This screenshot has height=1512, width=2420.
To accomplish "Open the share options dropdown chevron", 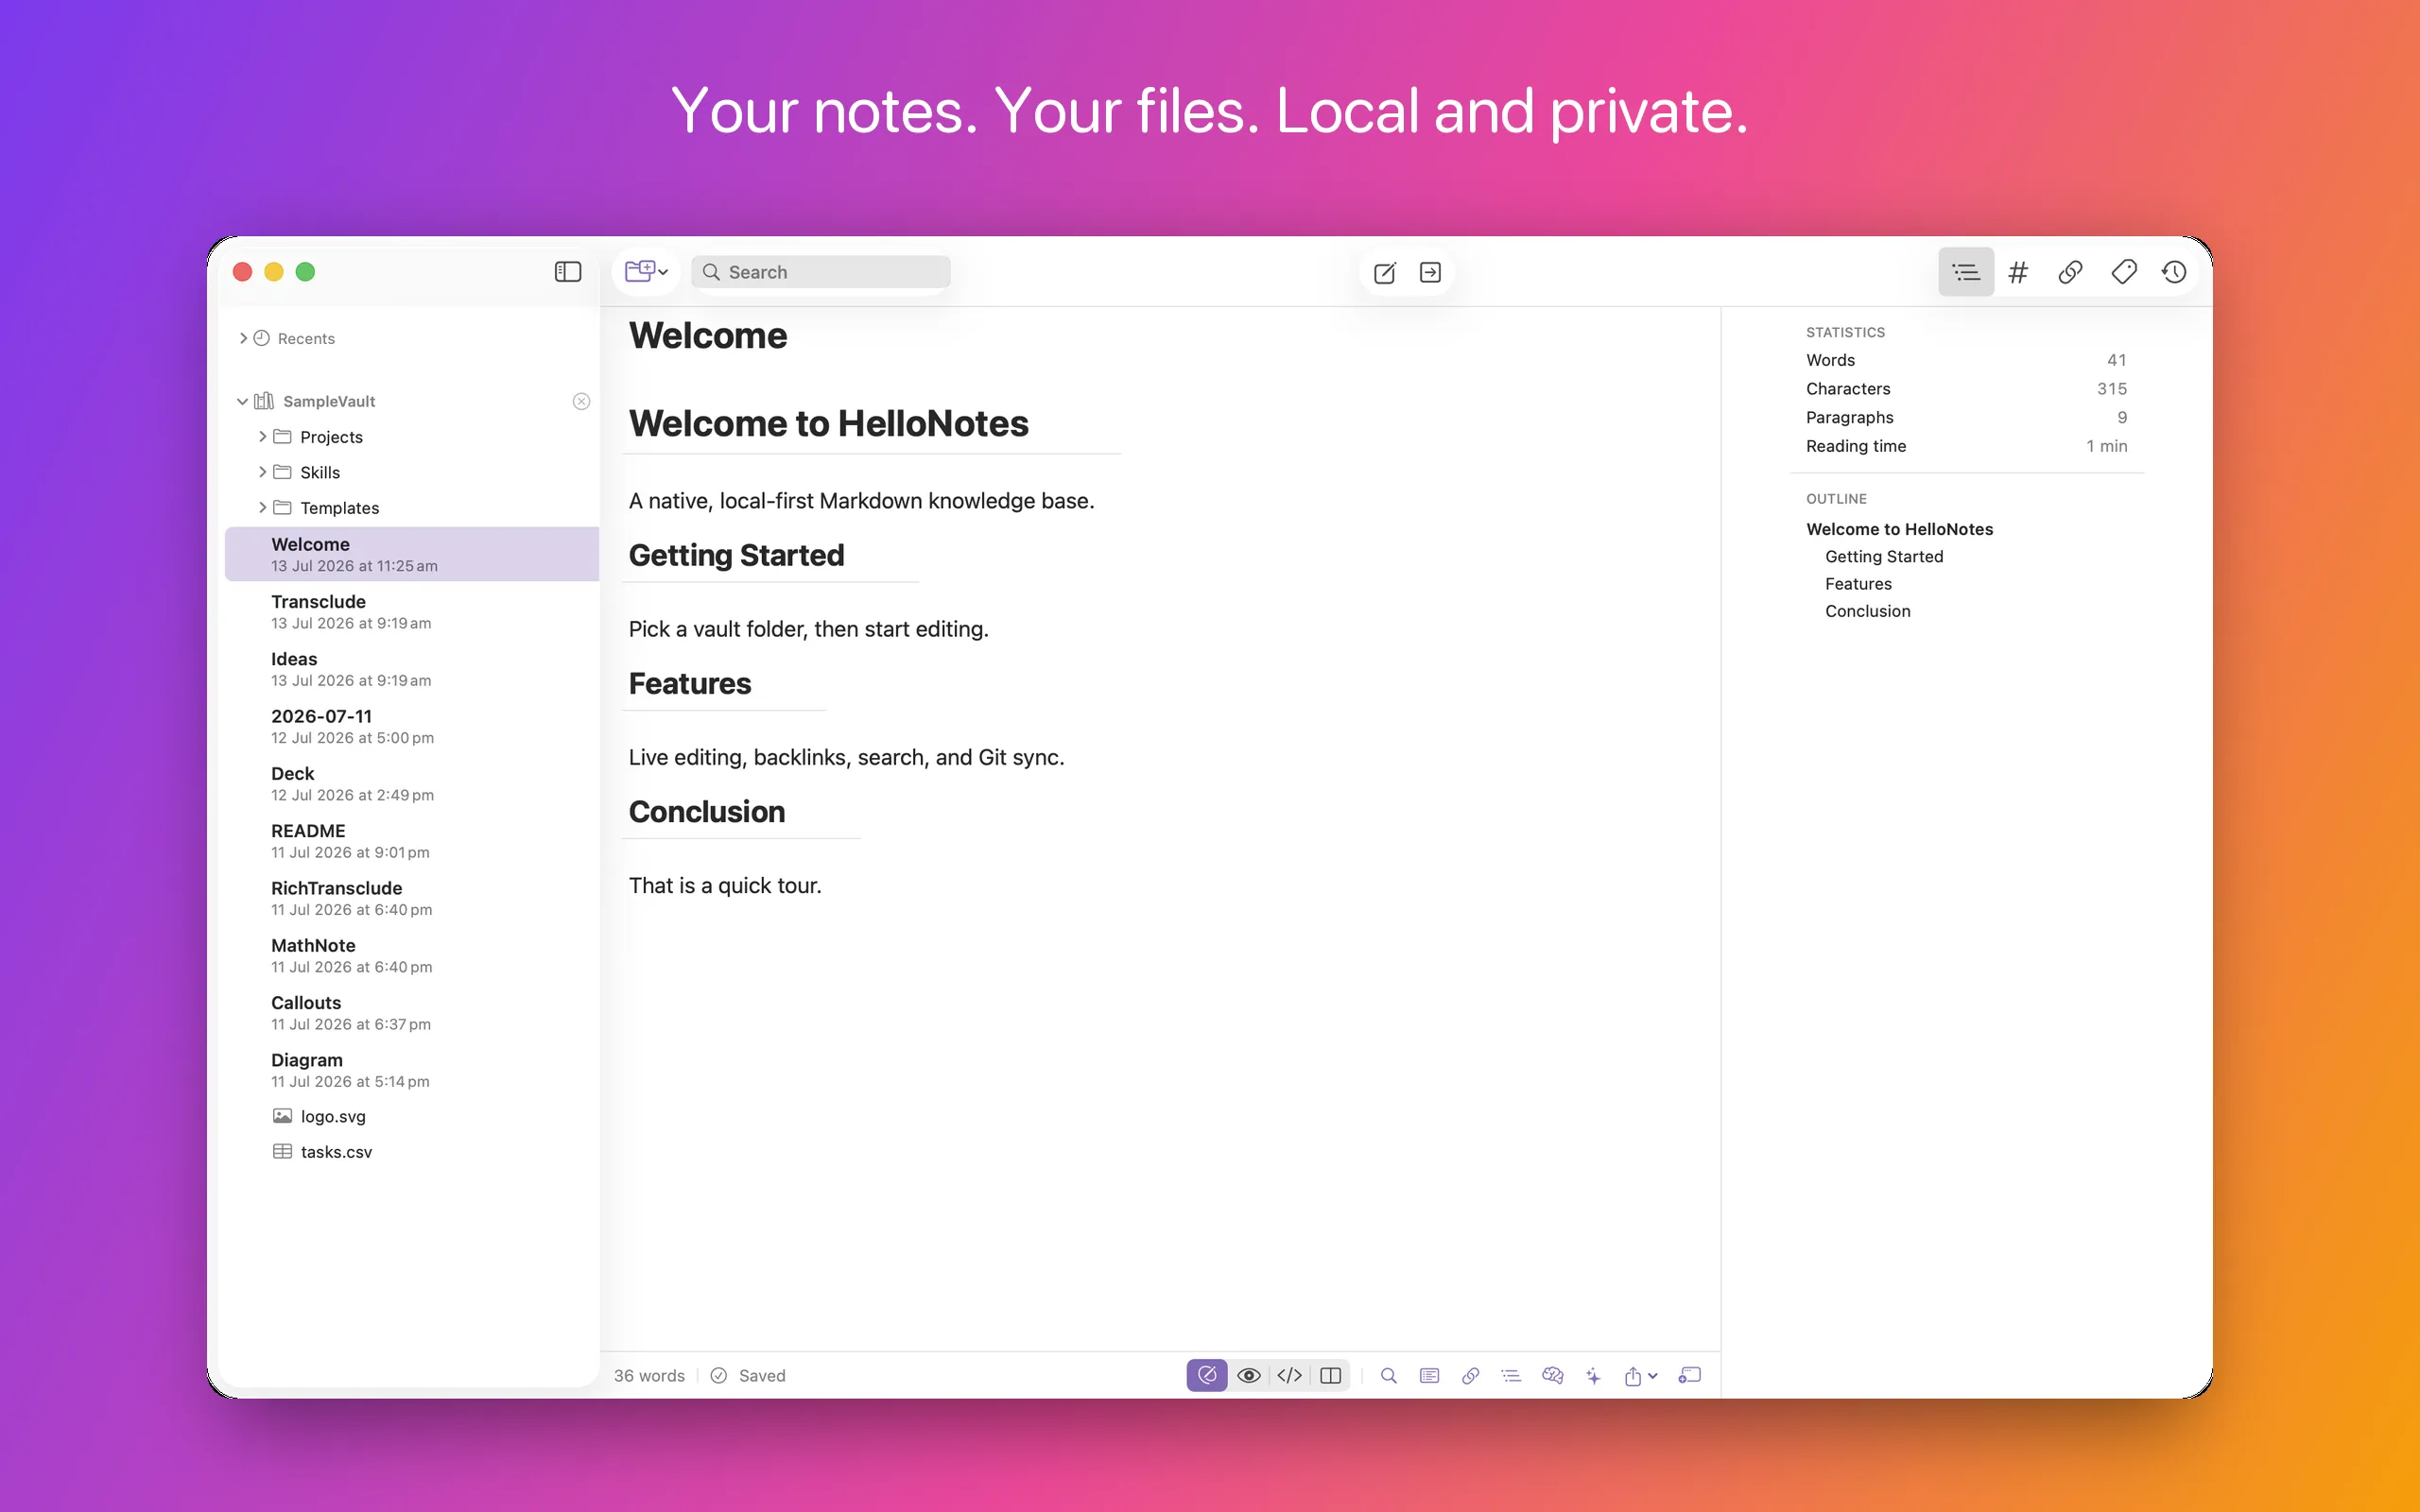I will pyautogui.click(x=1653, y=1376).
